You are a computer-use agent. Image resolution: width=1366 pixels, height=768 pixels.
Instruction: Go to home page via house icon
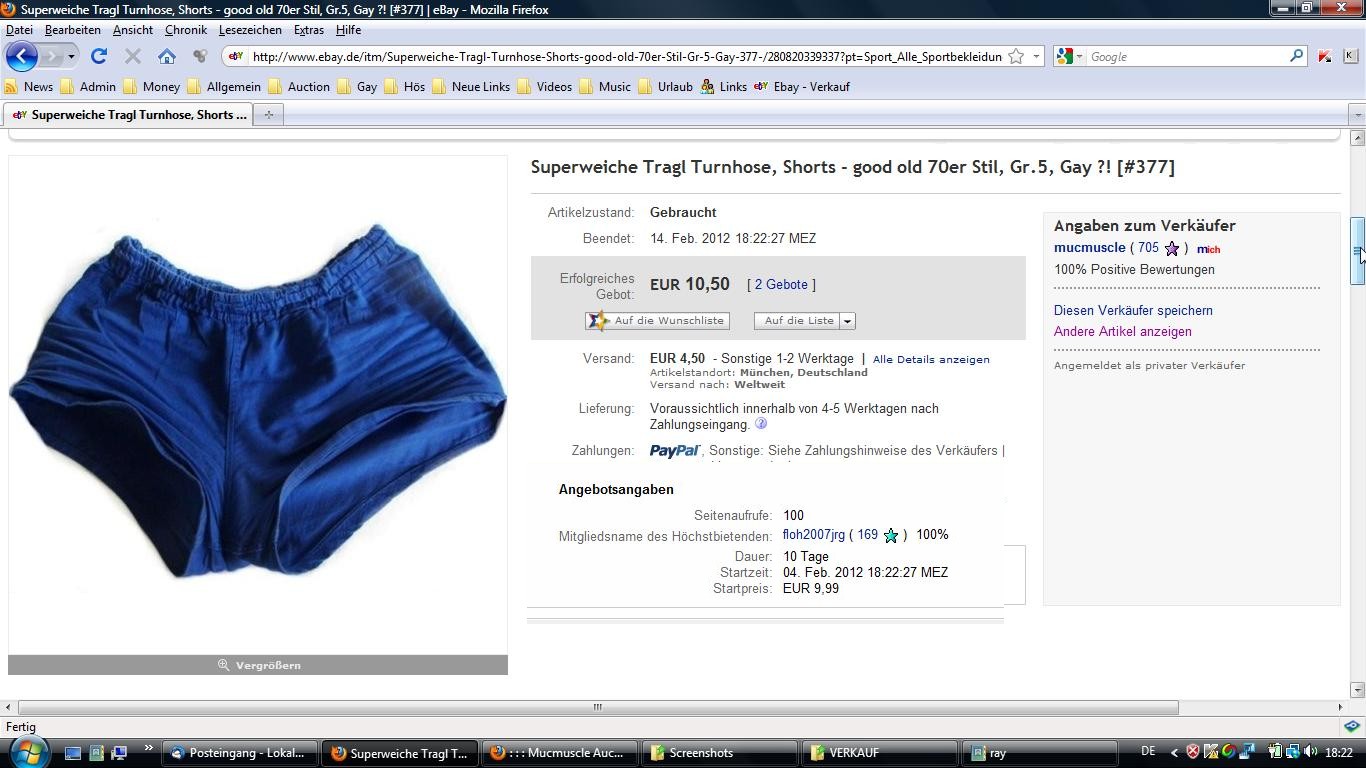(x=167, y=56)
